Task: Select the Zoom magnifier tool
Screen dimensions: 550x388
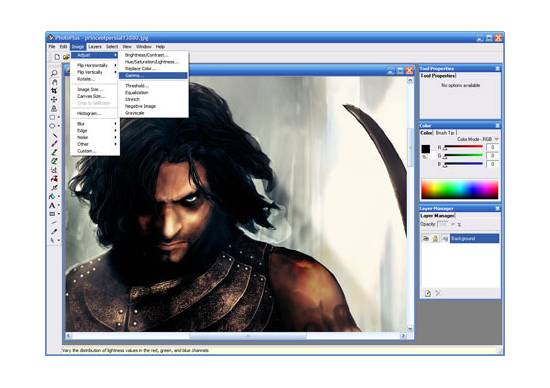Action: click(x=54, y=73)
